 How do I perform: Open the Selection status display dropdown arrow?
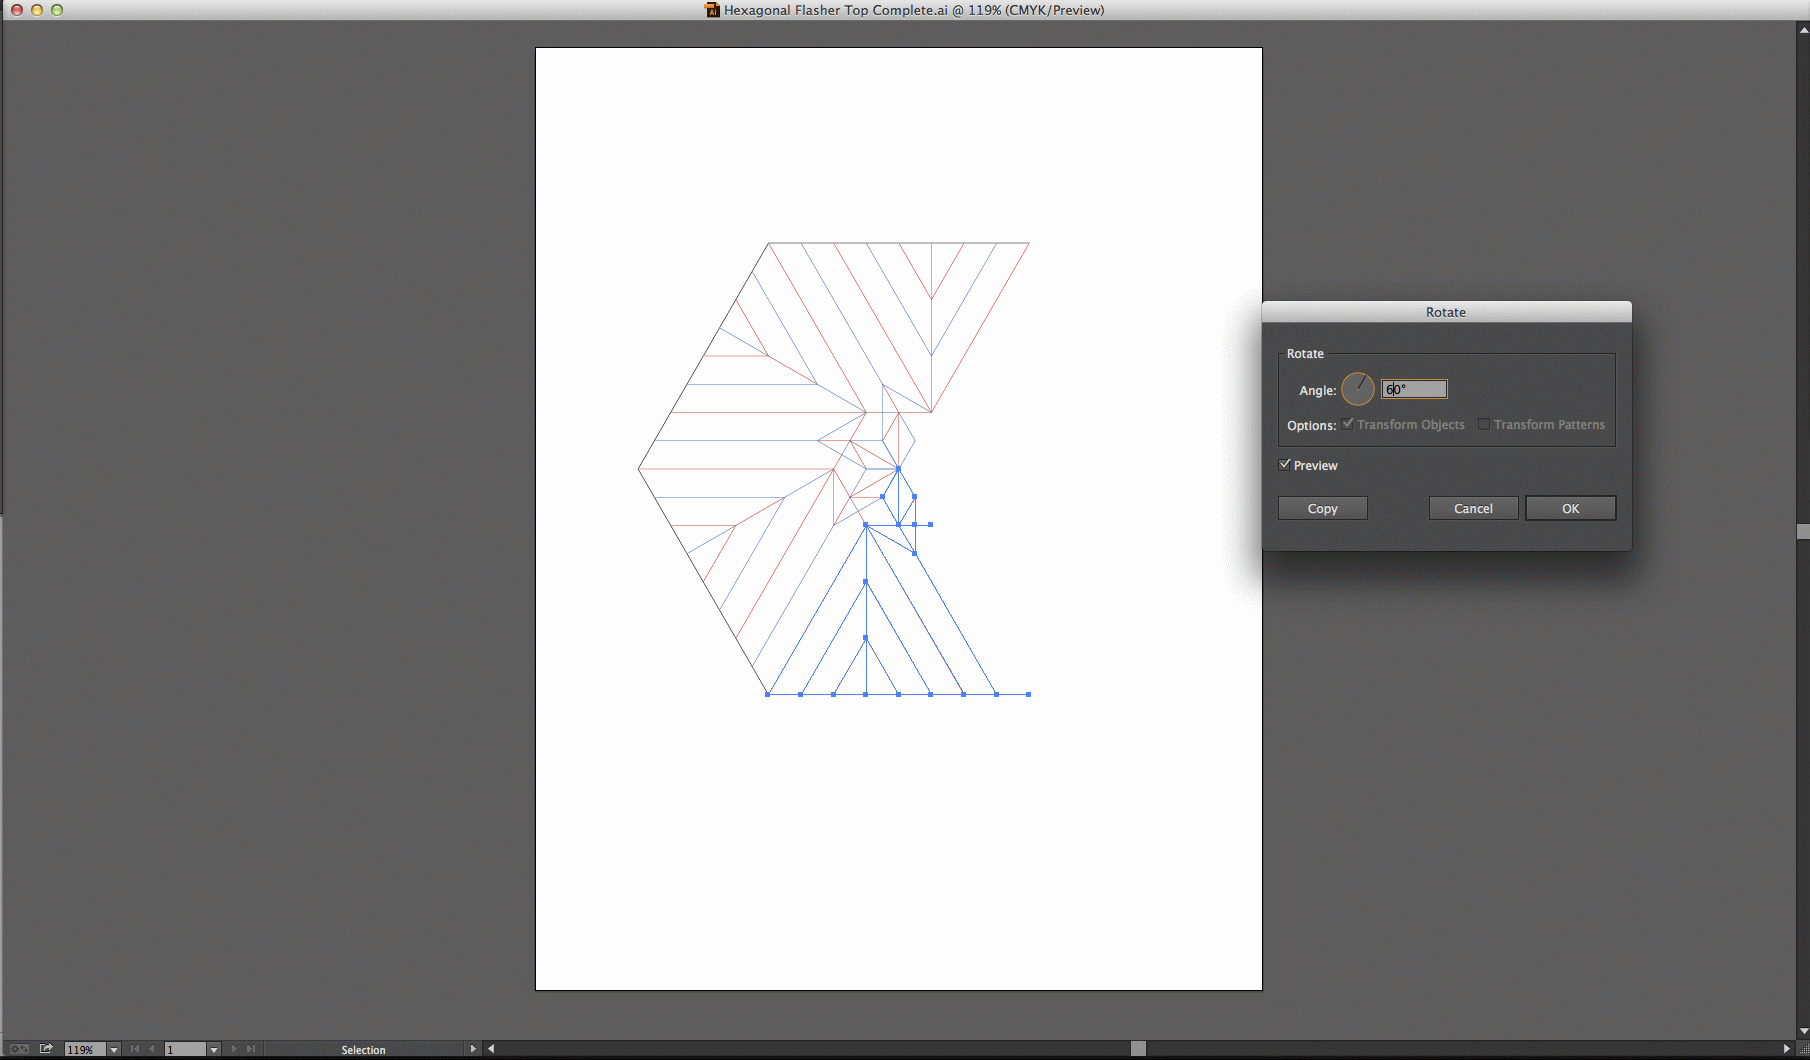point(473,1048)
